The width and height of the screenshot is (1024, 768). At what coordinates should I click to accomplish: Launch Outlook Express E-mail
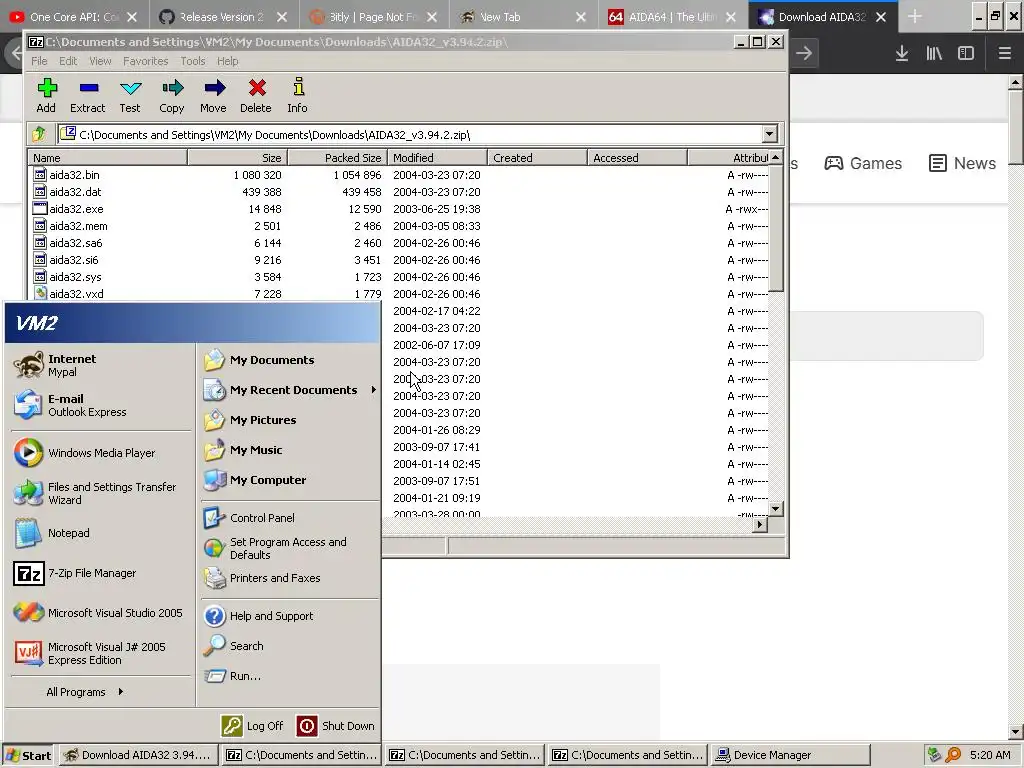[70, 405]
